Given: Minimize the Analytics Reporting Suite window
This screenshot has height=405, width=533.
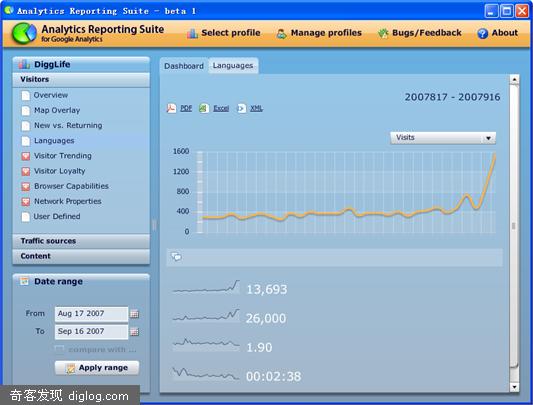Looking at the screenshot, I should point(491,11).
